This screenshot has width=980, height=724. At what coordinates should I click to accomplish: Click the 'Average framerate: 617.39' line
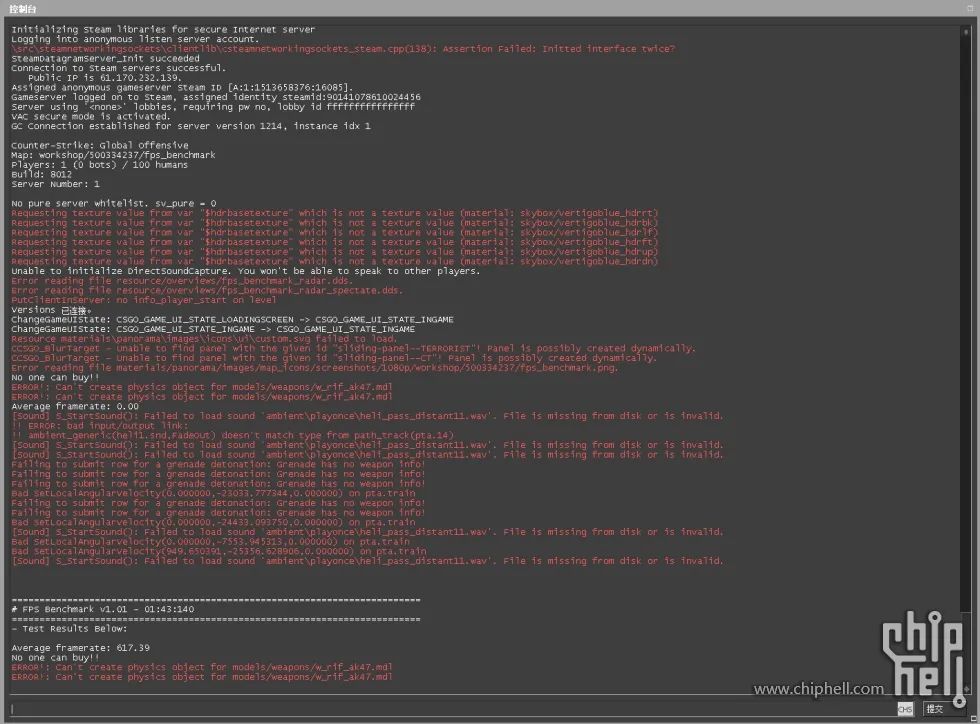tap(81, 648)
